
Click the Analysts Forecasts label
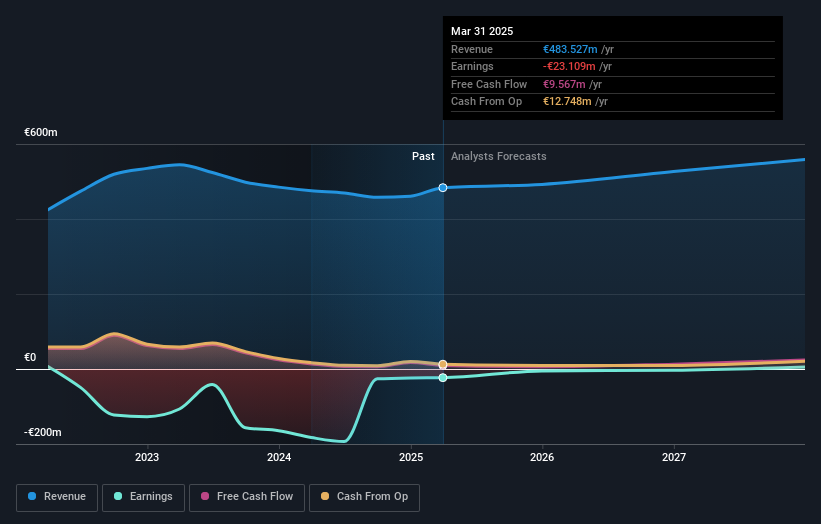pyautogui.click(x=498, y=156)
